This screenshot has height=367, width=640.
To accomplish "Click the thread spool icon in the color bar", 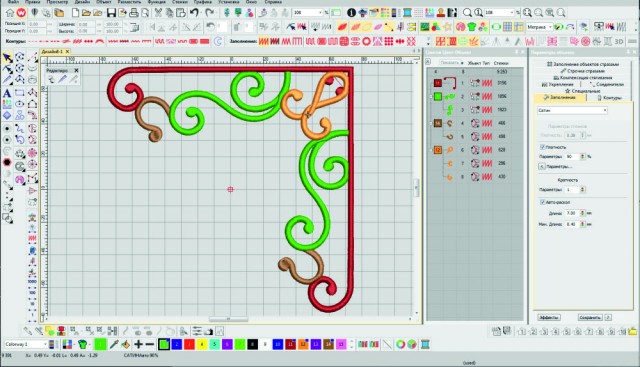I will [x=425, y=345].
